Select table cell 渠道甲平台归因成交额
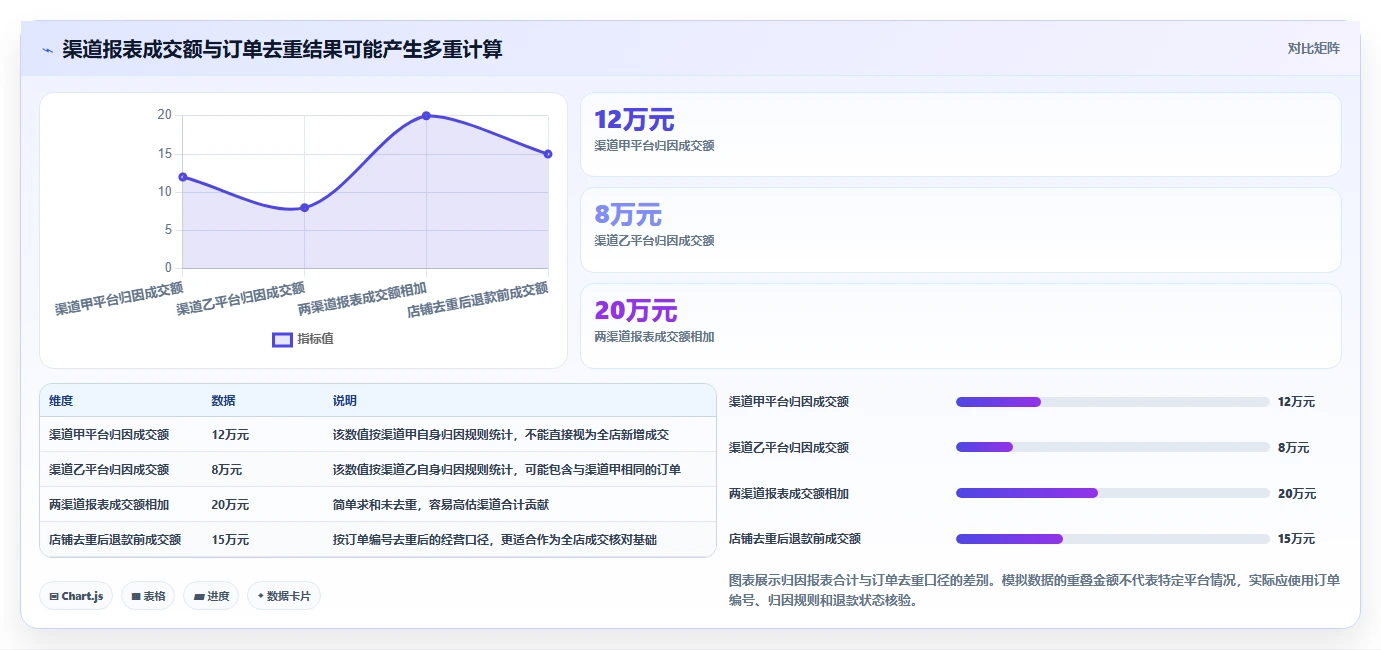The width and height of the screenshot is (1381, 650). pos(109,435)
